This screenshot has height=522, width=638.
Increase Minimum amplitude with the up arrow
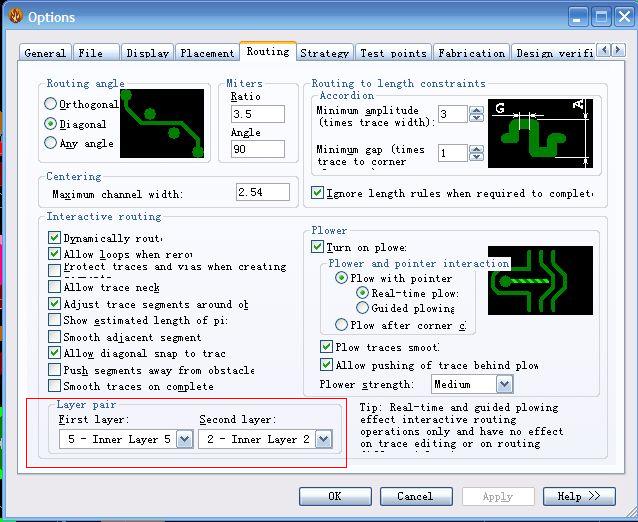pyautogui.click(x=476, y=110)
